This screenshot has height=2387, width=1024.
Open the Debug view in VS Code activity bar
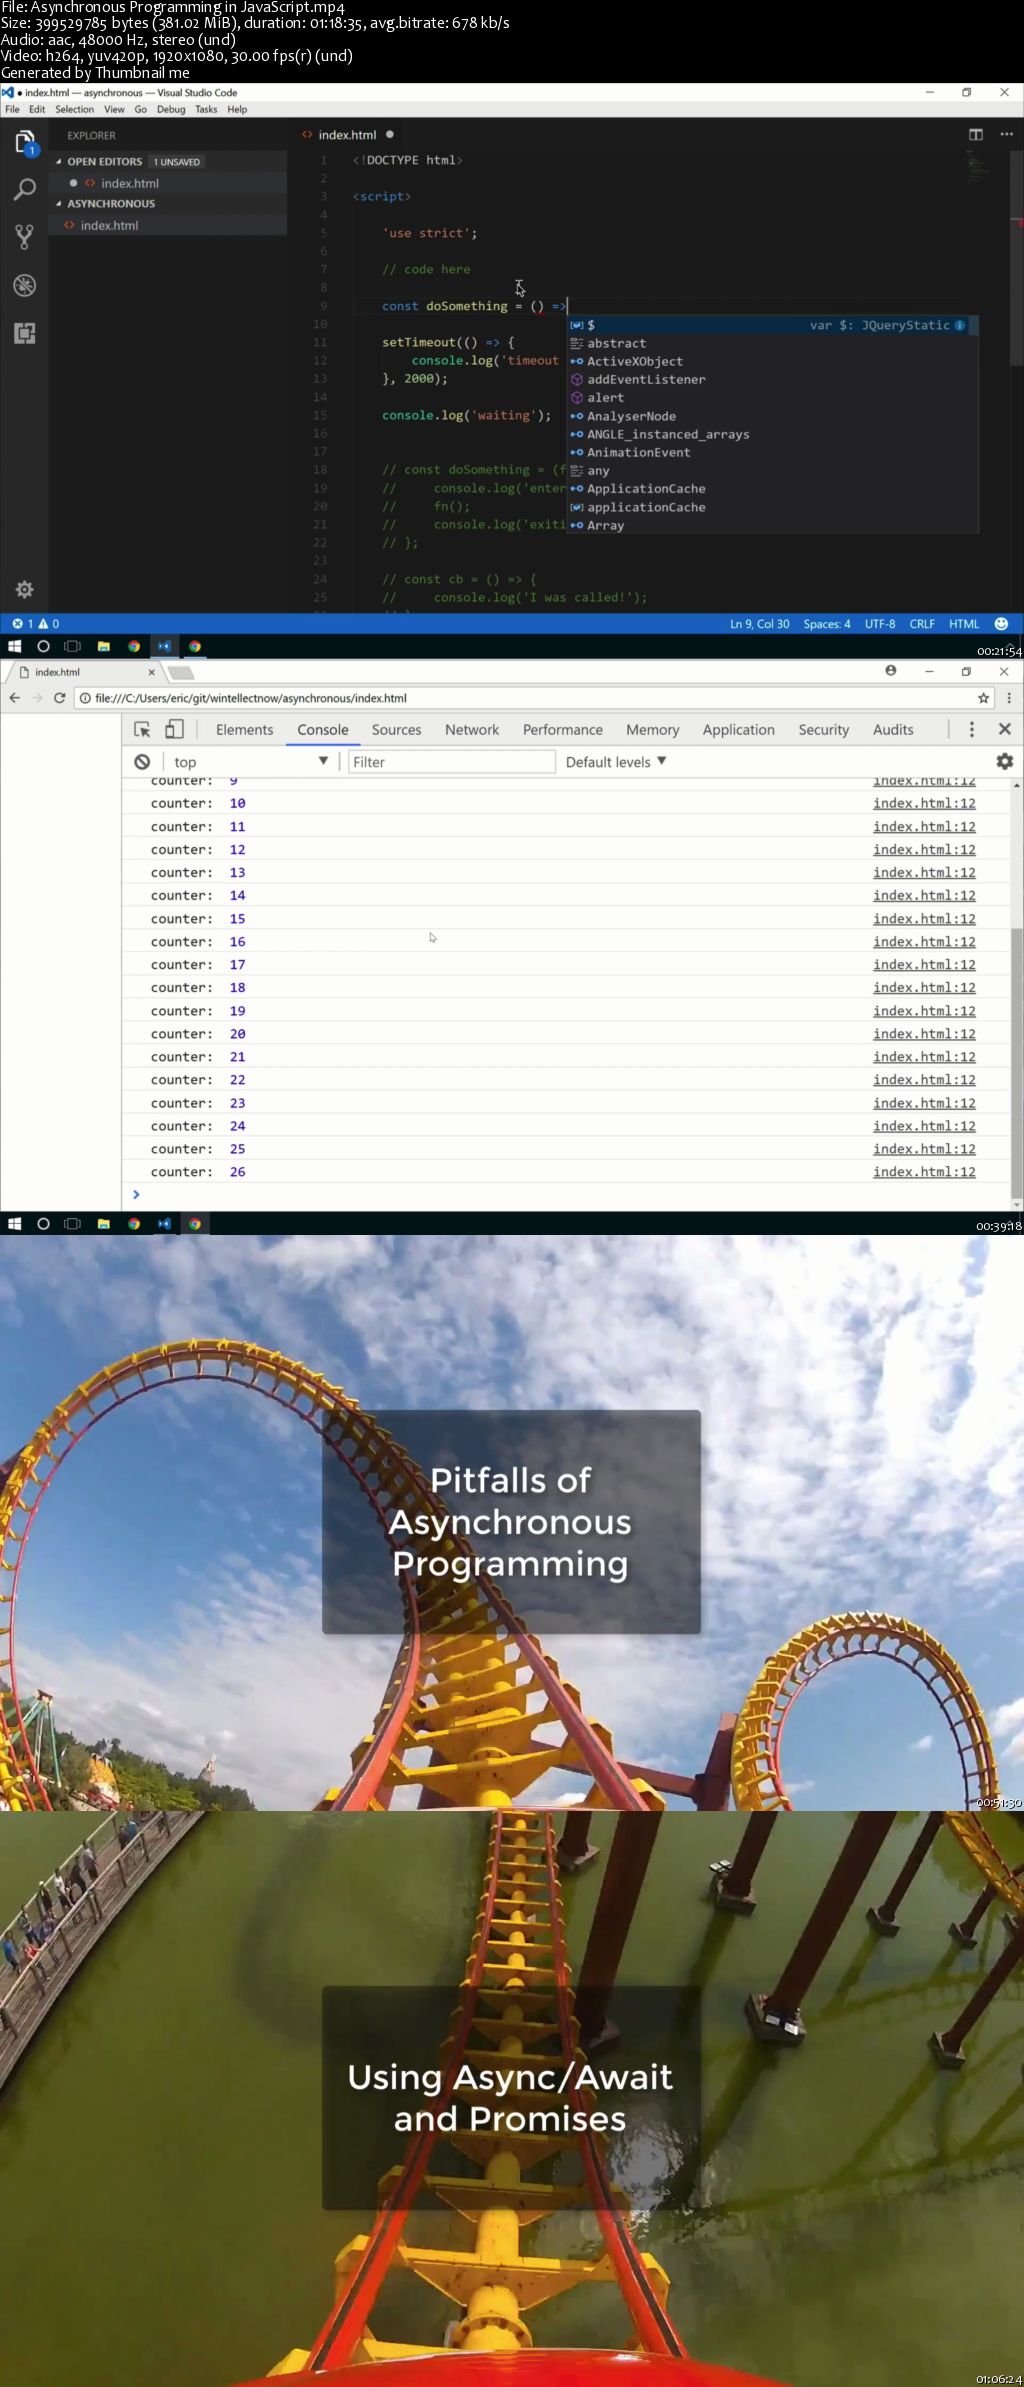[x=25, y=285]
